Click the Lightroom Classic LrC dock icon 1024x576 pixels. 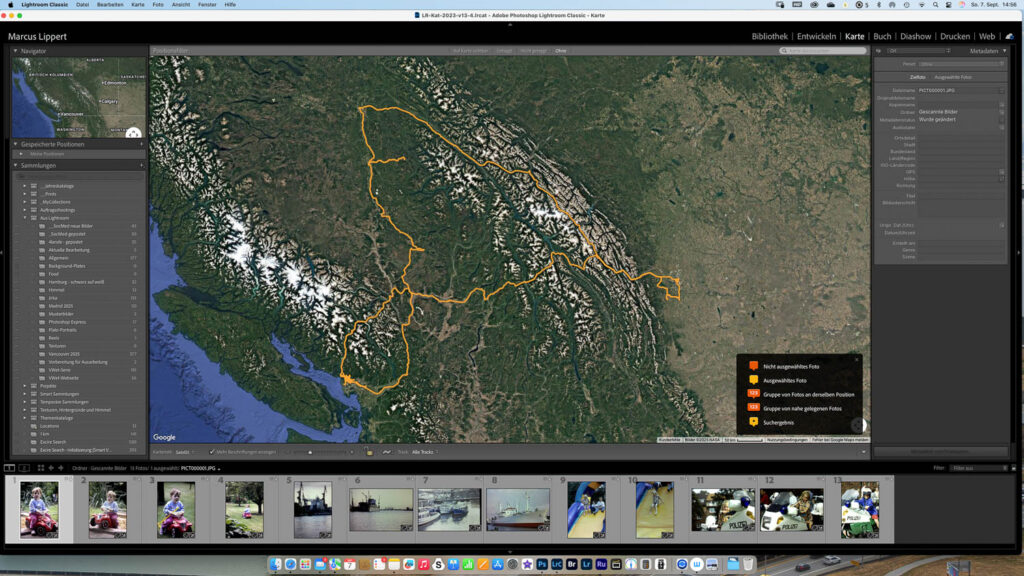pyautogui.click(x=556, y=564)
